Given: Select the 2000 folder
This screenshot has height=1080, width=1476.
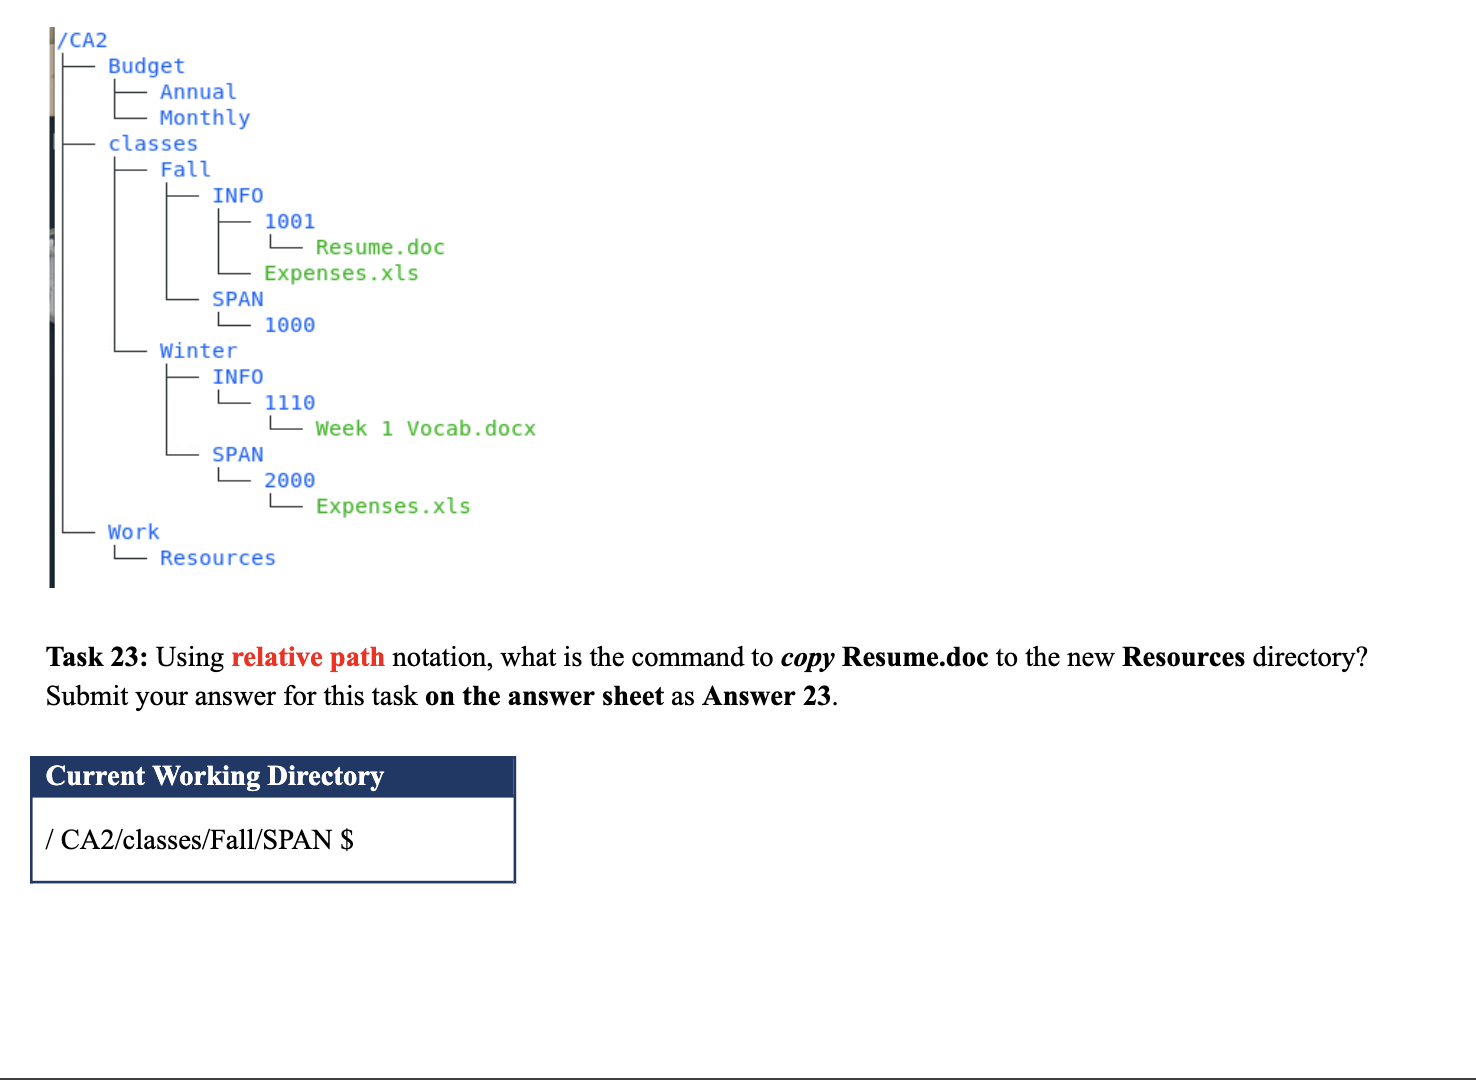Looking at the screenshot, I should (x=290, y=480).
